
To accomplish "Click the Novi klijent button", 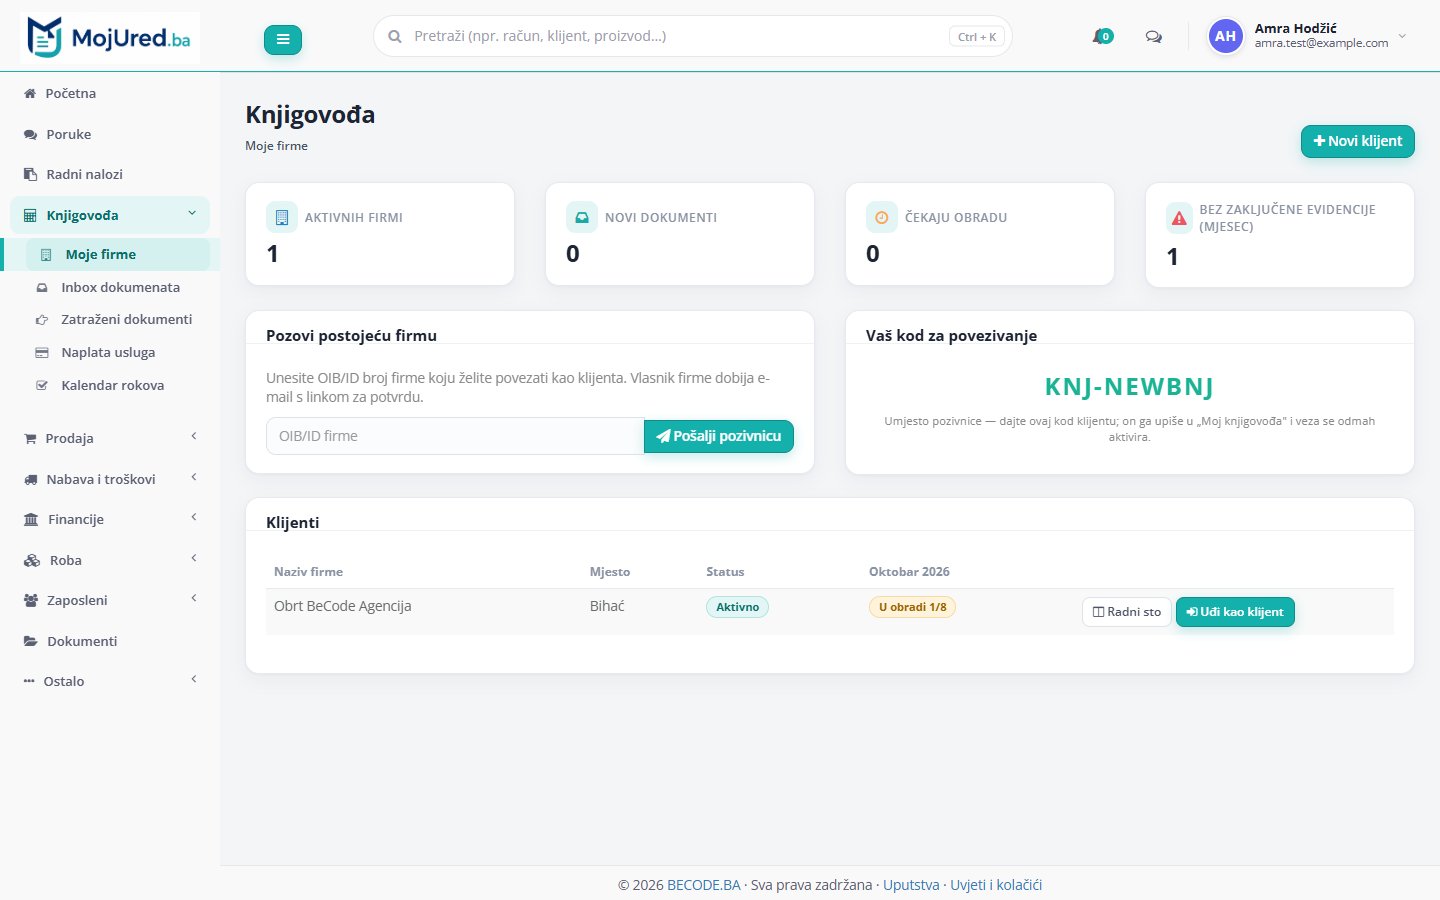I will click(1357, 141).
